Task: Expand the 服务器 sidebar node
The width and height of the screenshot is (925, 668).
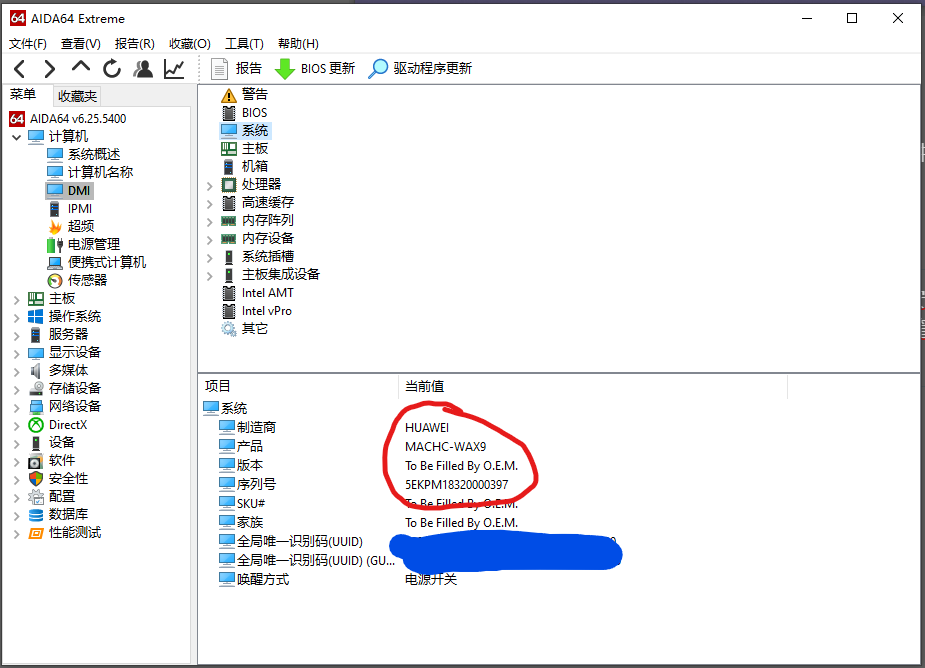Action: click(x=17, y=336)
